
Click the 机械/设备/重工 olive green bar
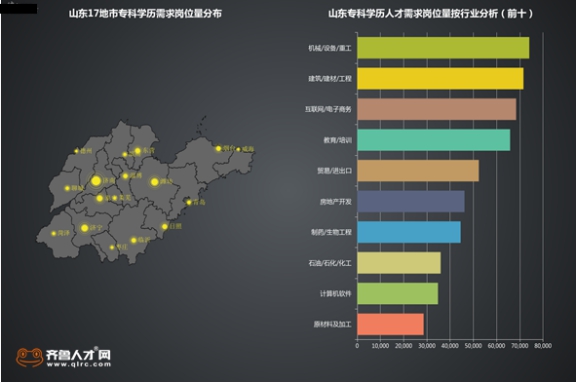point(443,48)
